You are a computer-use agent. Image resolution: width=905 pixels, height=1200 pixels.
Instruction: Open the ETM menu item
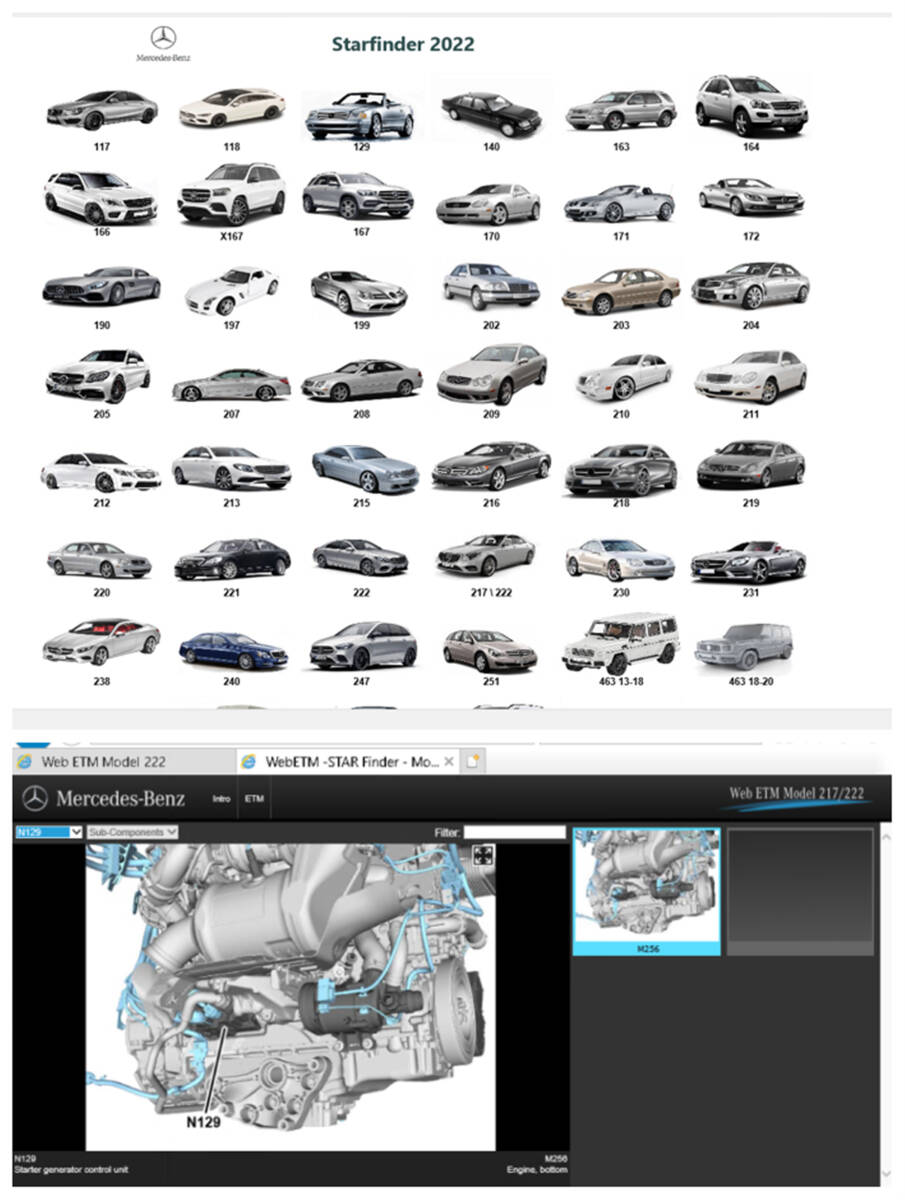pos(254,799)
